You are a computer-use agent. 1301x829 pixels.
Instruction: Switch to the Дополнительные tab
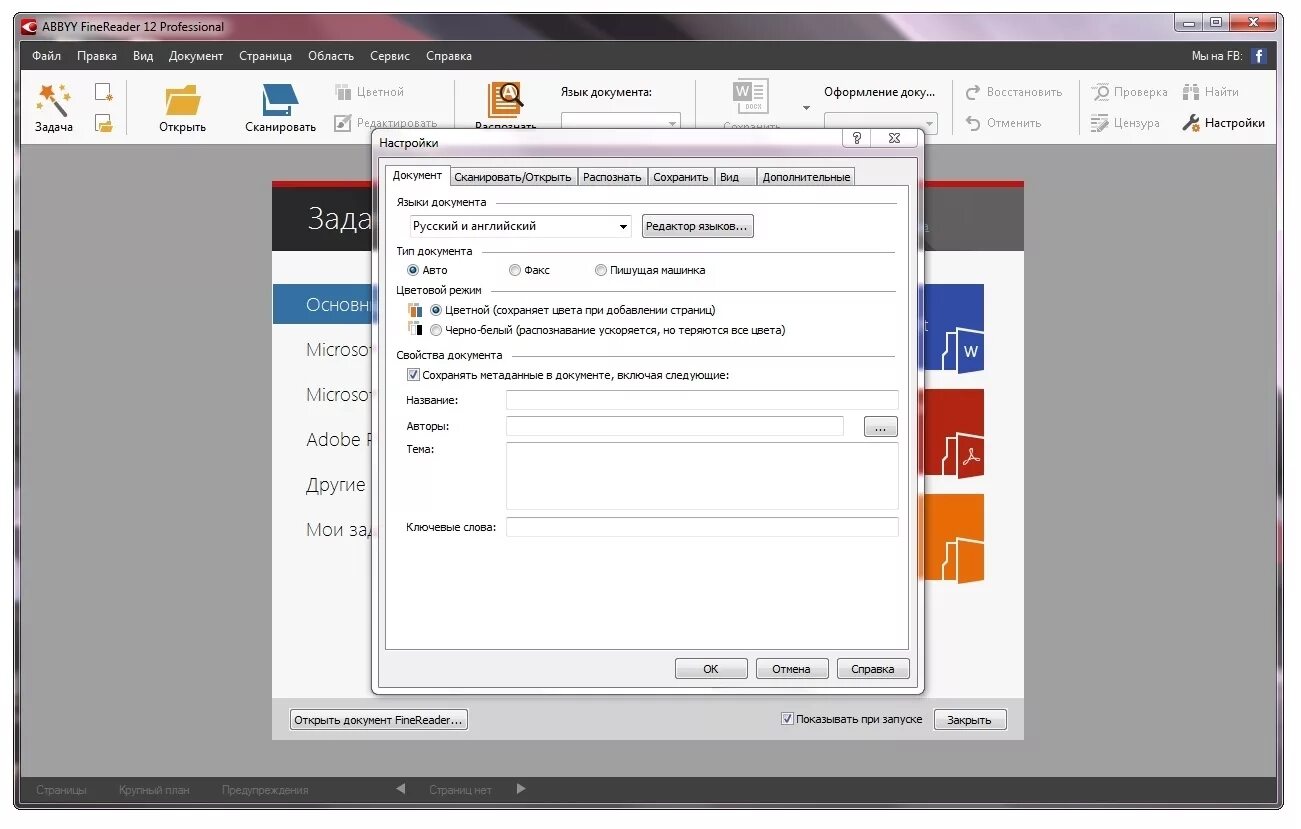tap(806, 177)
